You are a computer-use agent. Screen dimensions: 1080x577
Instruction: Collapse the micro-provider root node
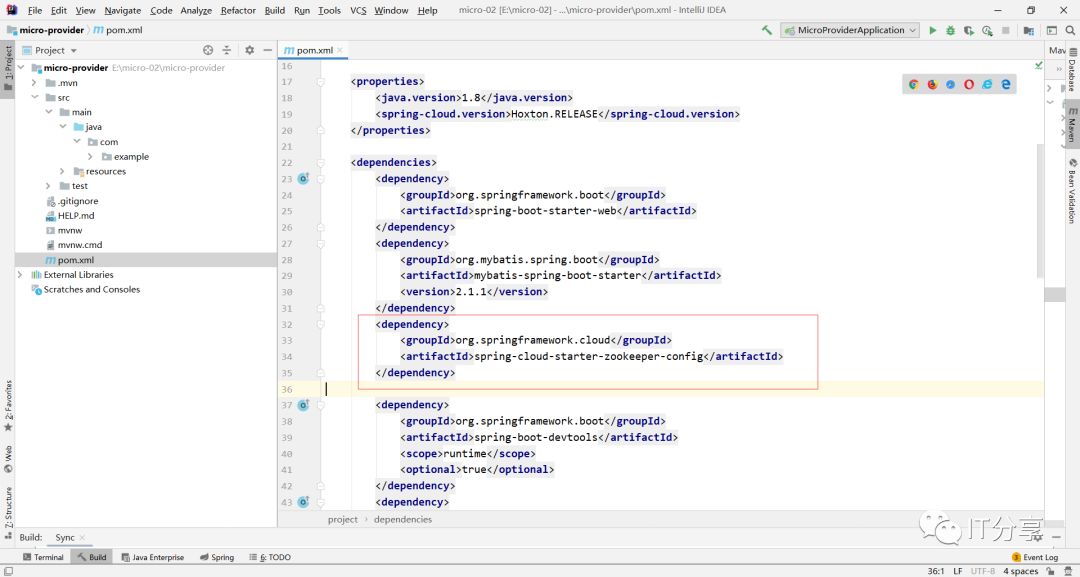click(21, 68)
